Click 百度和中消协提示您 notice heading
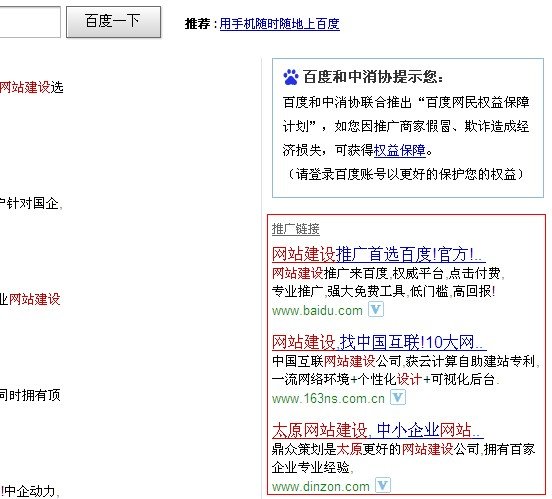552x499 pixels. coord(373,77)
